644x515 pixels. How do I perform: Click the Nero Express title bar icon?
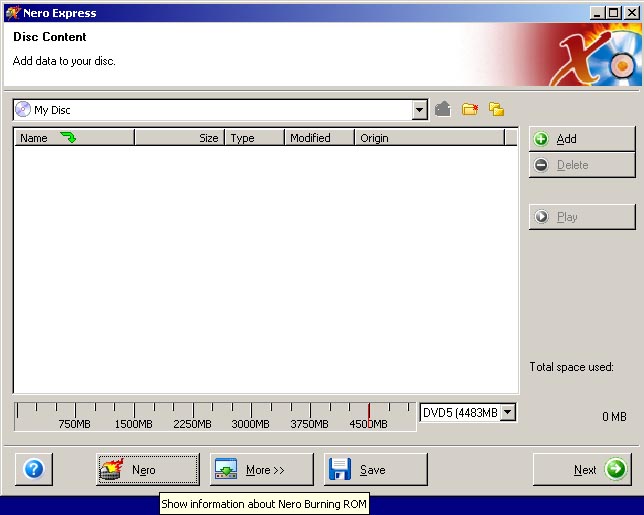point(13,13)
